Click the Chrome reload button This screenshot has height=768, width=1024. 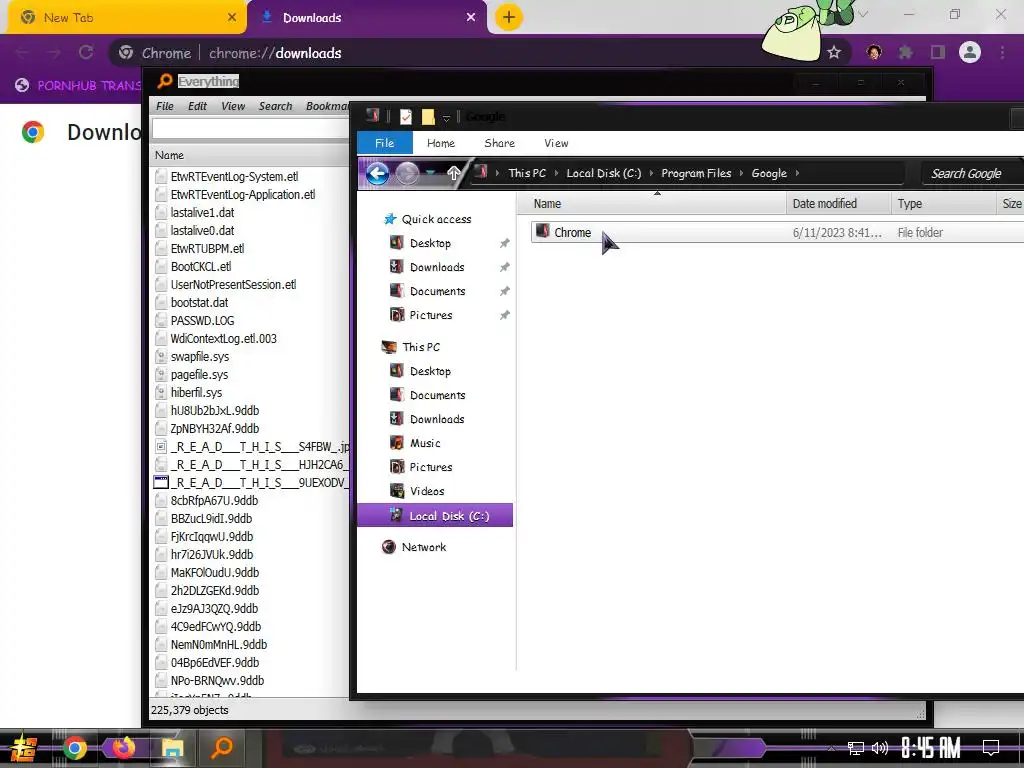point(86,52)
